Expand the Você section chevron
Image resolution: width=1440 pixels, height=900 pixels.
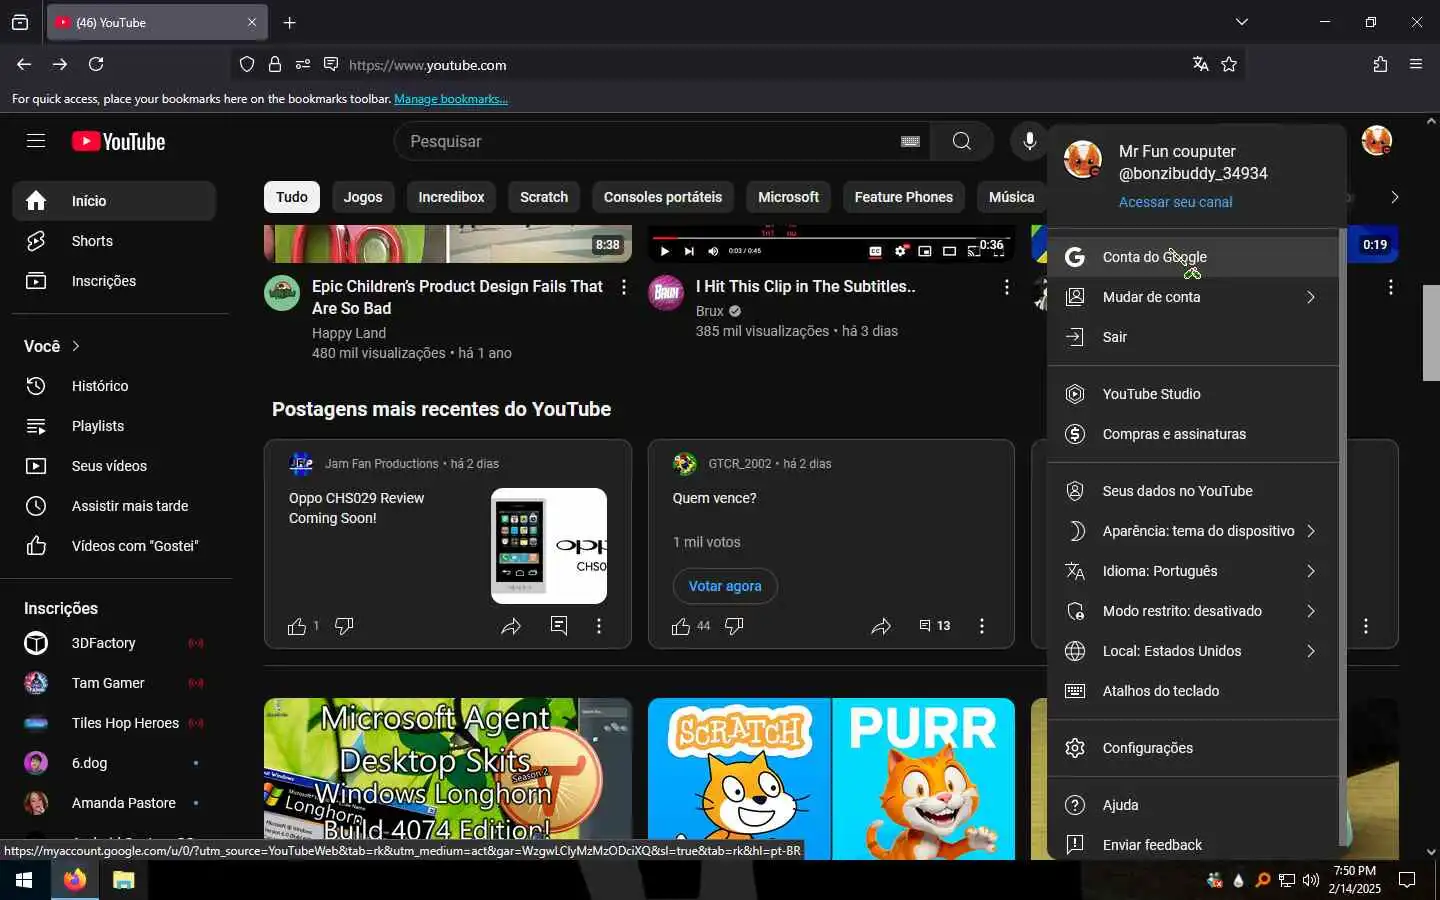pos(76,346)
